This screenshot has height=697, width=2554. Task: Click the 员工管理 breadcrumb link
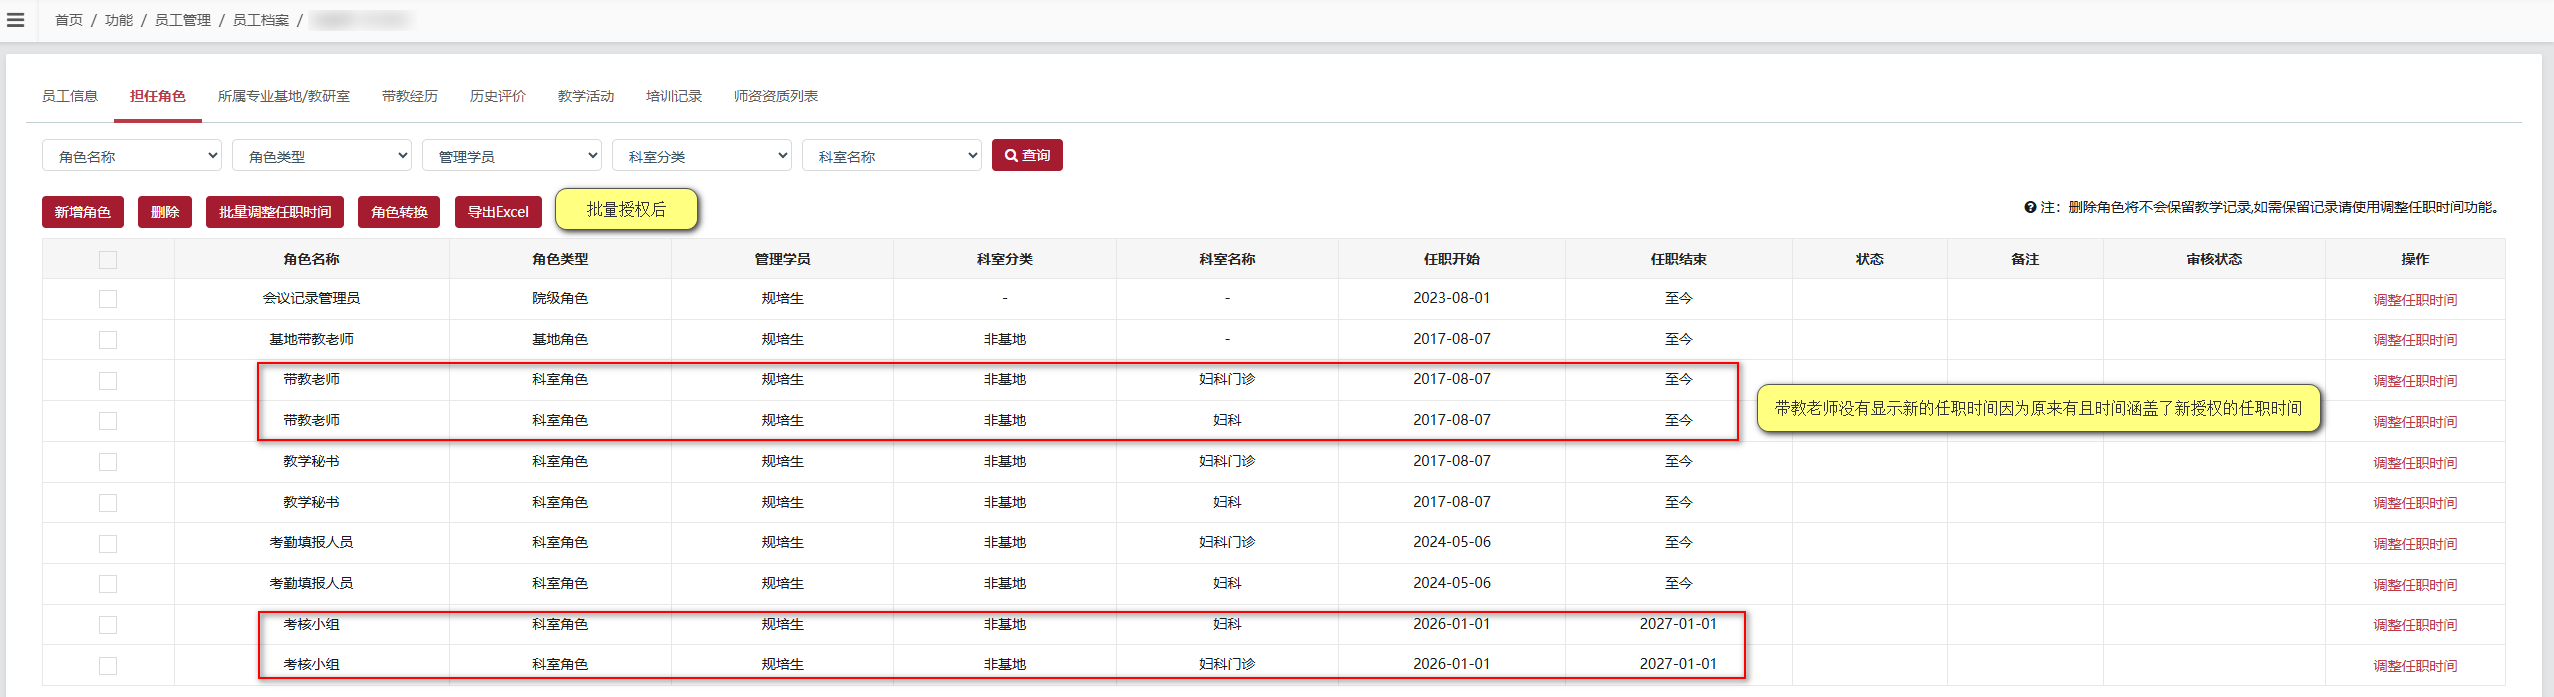tap(183, 20)
